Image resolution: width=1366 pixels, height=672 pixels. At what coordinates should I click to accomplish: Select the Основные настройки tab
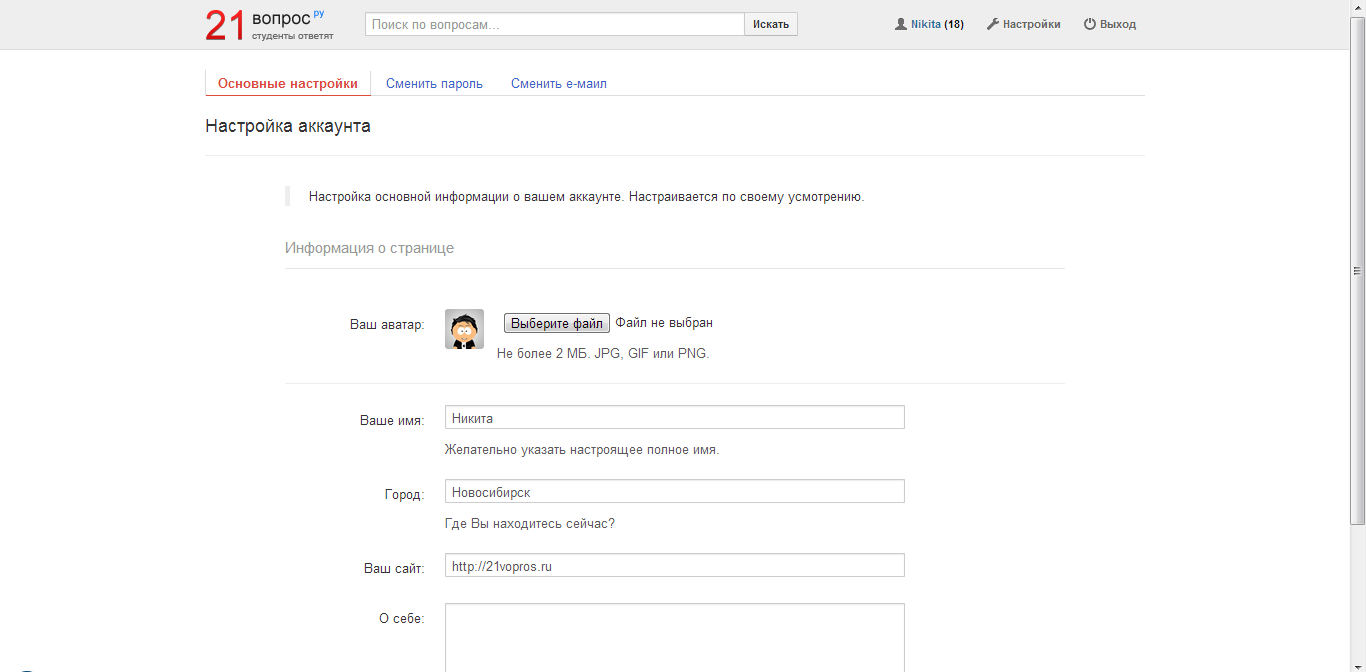point(287,84)
